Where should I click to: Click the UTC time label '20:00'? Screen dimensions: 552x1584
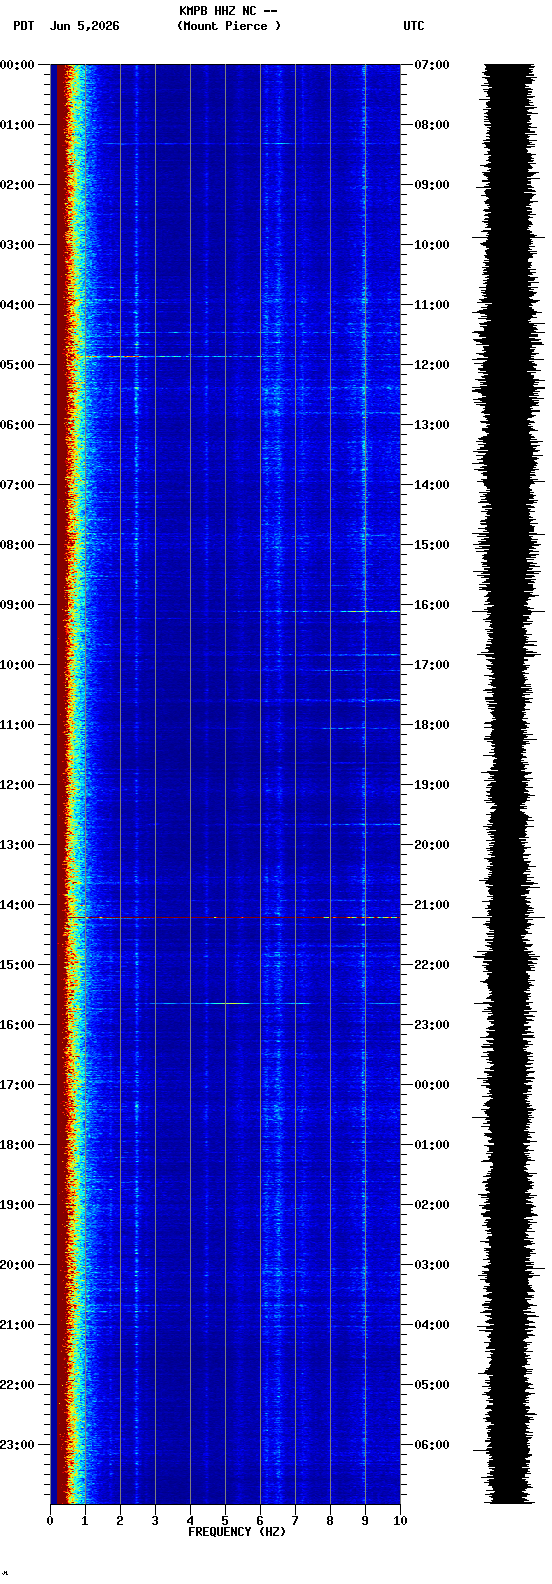tap(432, 845)
